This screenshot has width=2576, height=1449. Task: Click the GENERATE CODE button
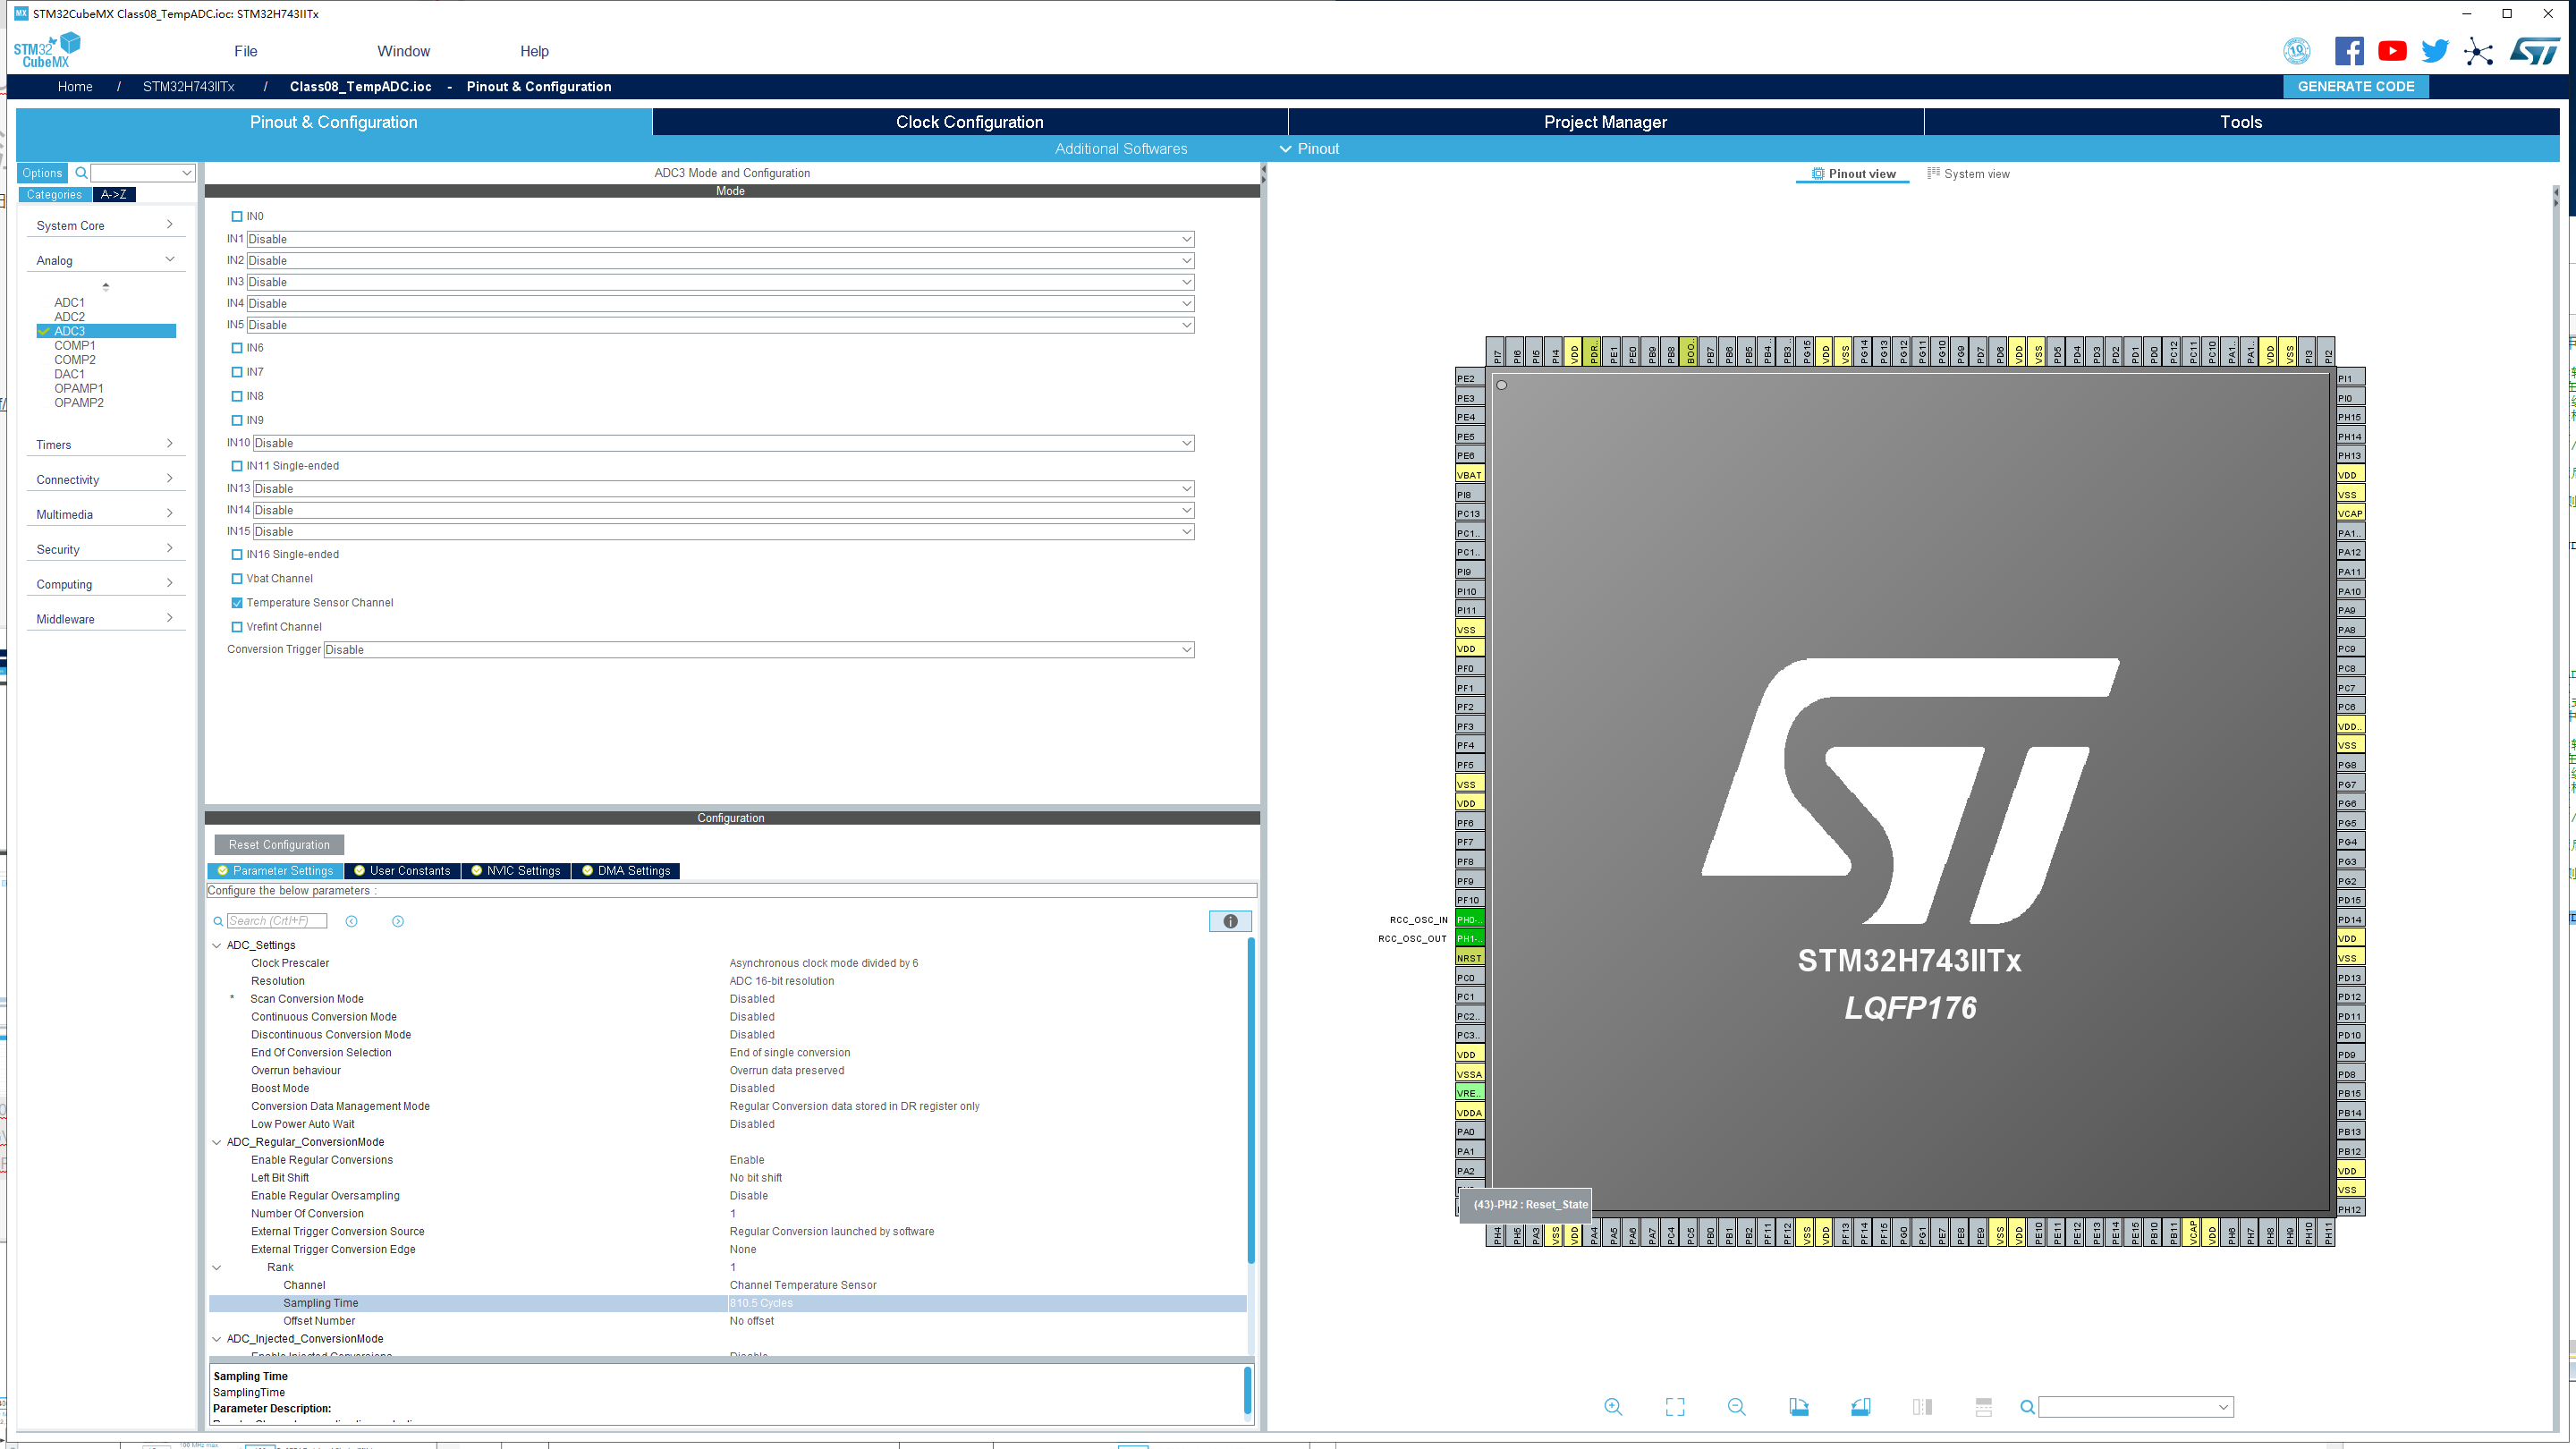pyautogui.click(x=2356, y=87)
